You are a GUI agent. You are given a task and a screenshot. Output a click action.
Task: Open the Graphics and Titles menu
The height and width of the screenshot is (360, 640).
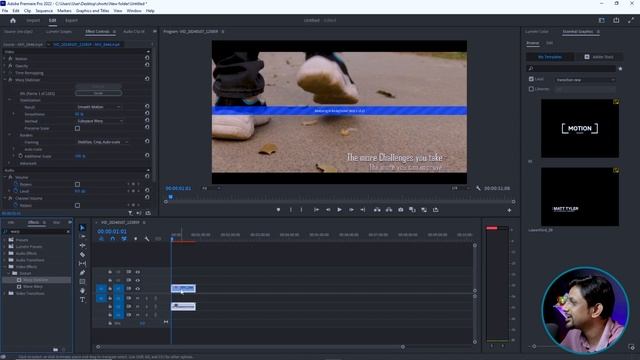tap(92, 11)
